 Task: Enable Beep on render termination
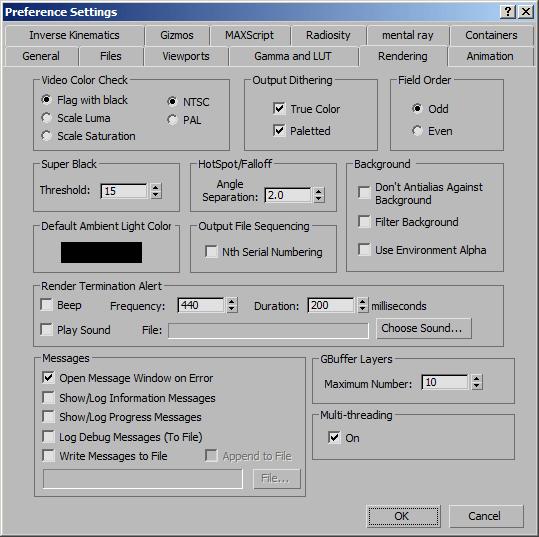pyautogui.click(x=46, y=305)
